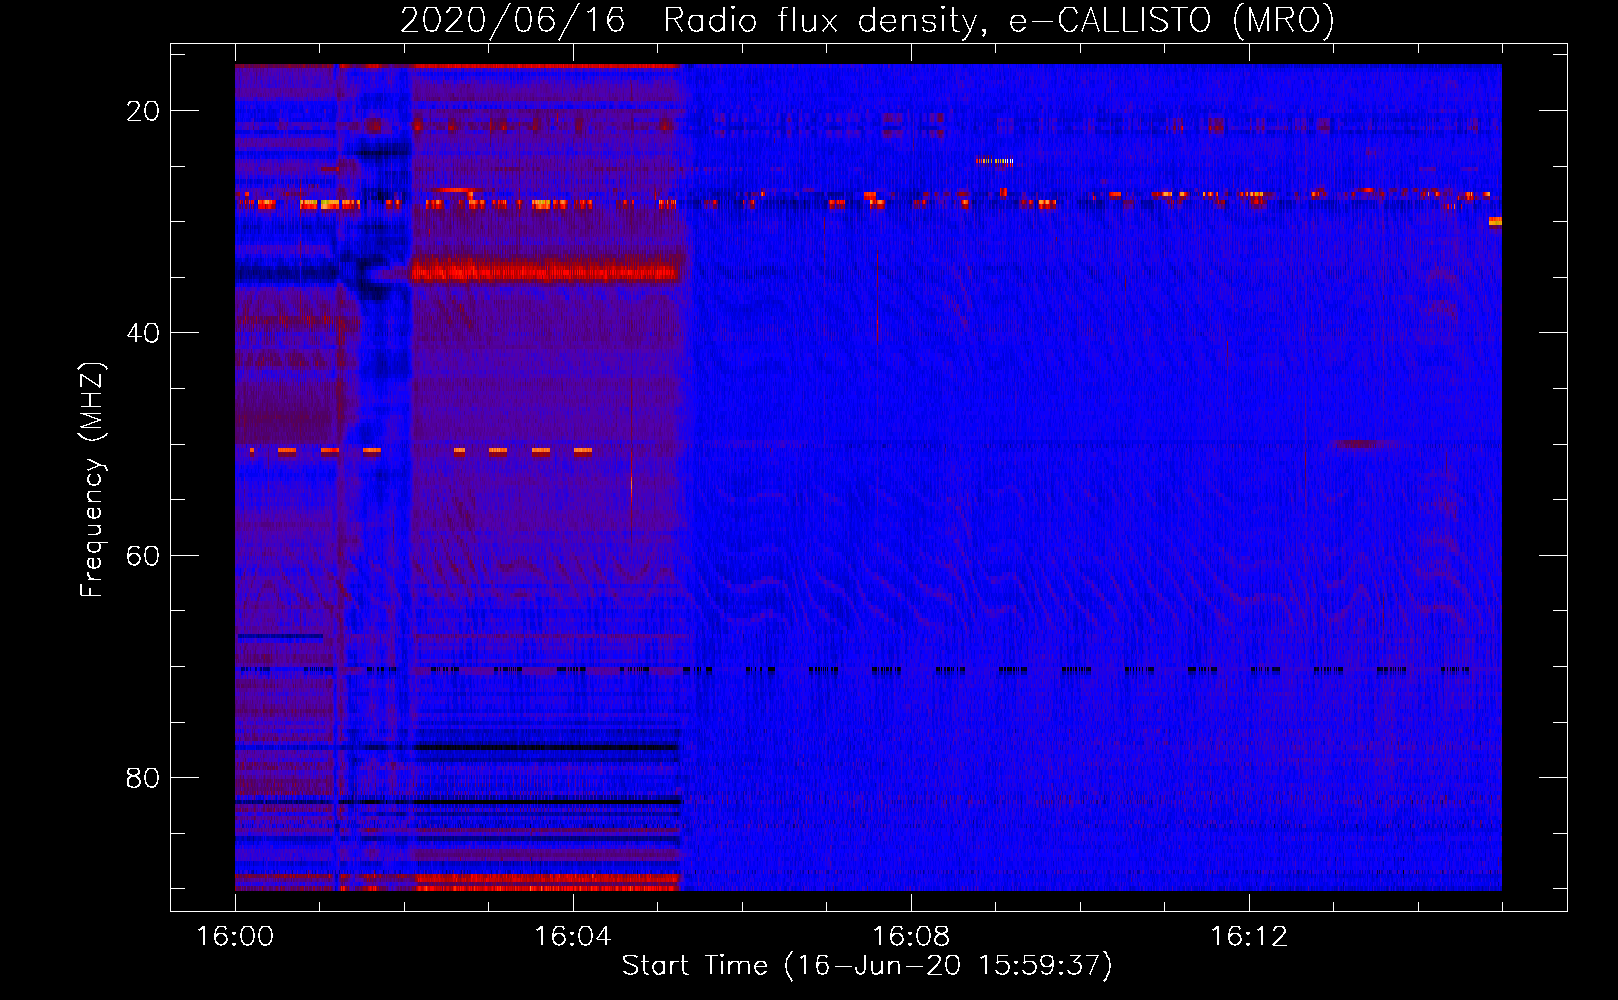This screenshot has height=1000, width=1618.
Task: Click the 60 MHz frequency tick label
Action: click(x=143, y=555)
